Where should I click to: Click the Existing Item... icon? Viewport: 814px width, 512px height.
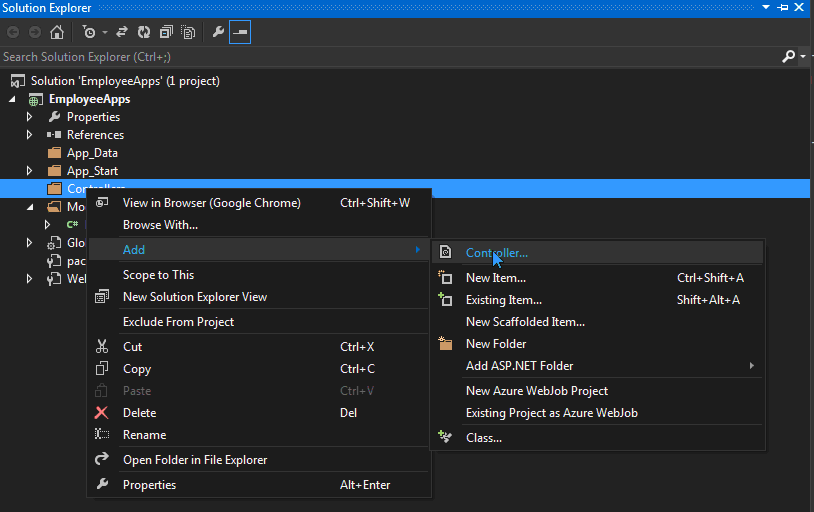click(445, 300)
